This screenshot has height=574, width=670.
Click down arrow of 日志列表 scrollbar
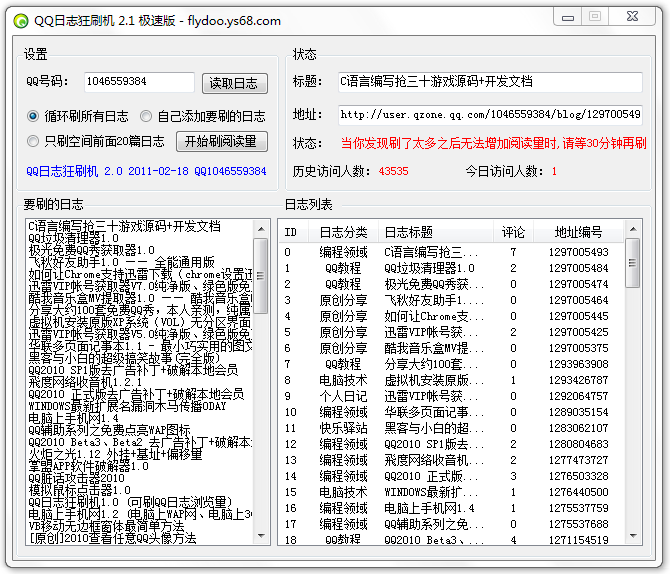(633, 536)
